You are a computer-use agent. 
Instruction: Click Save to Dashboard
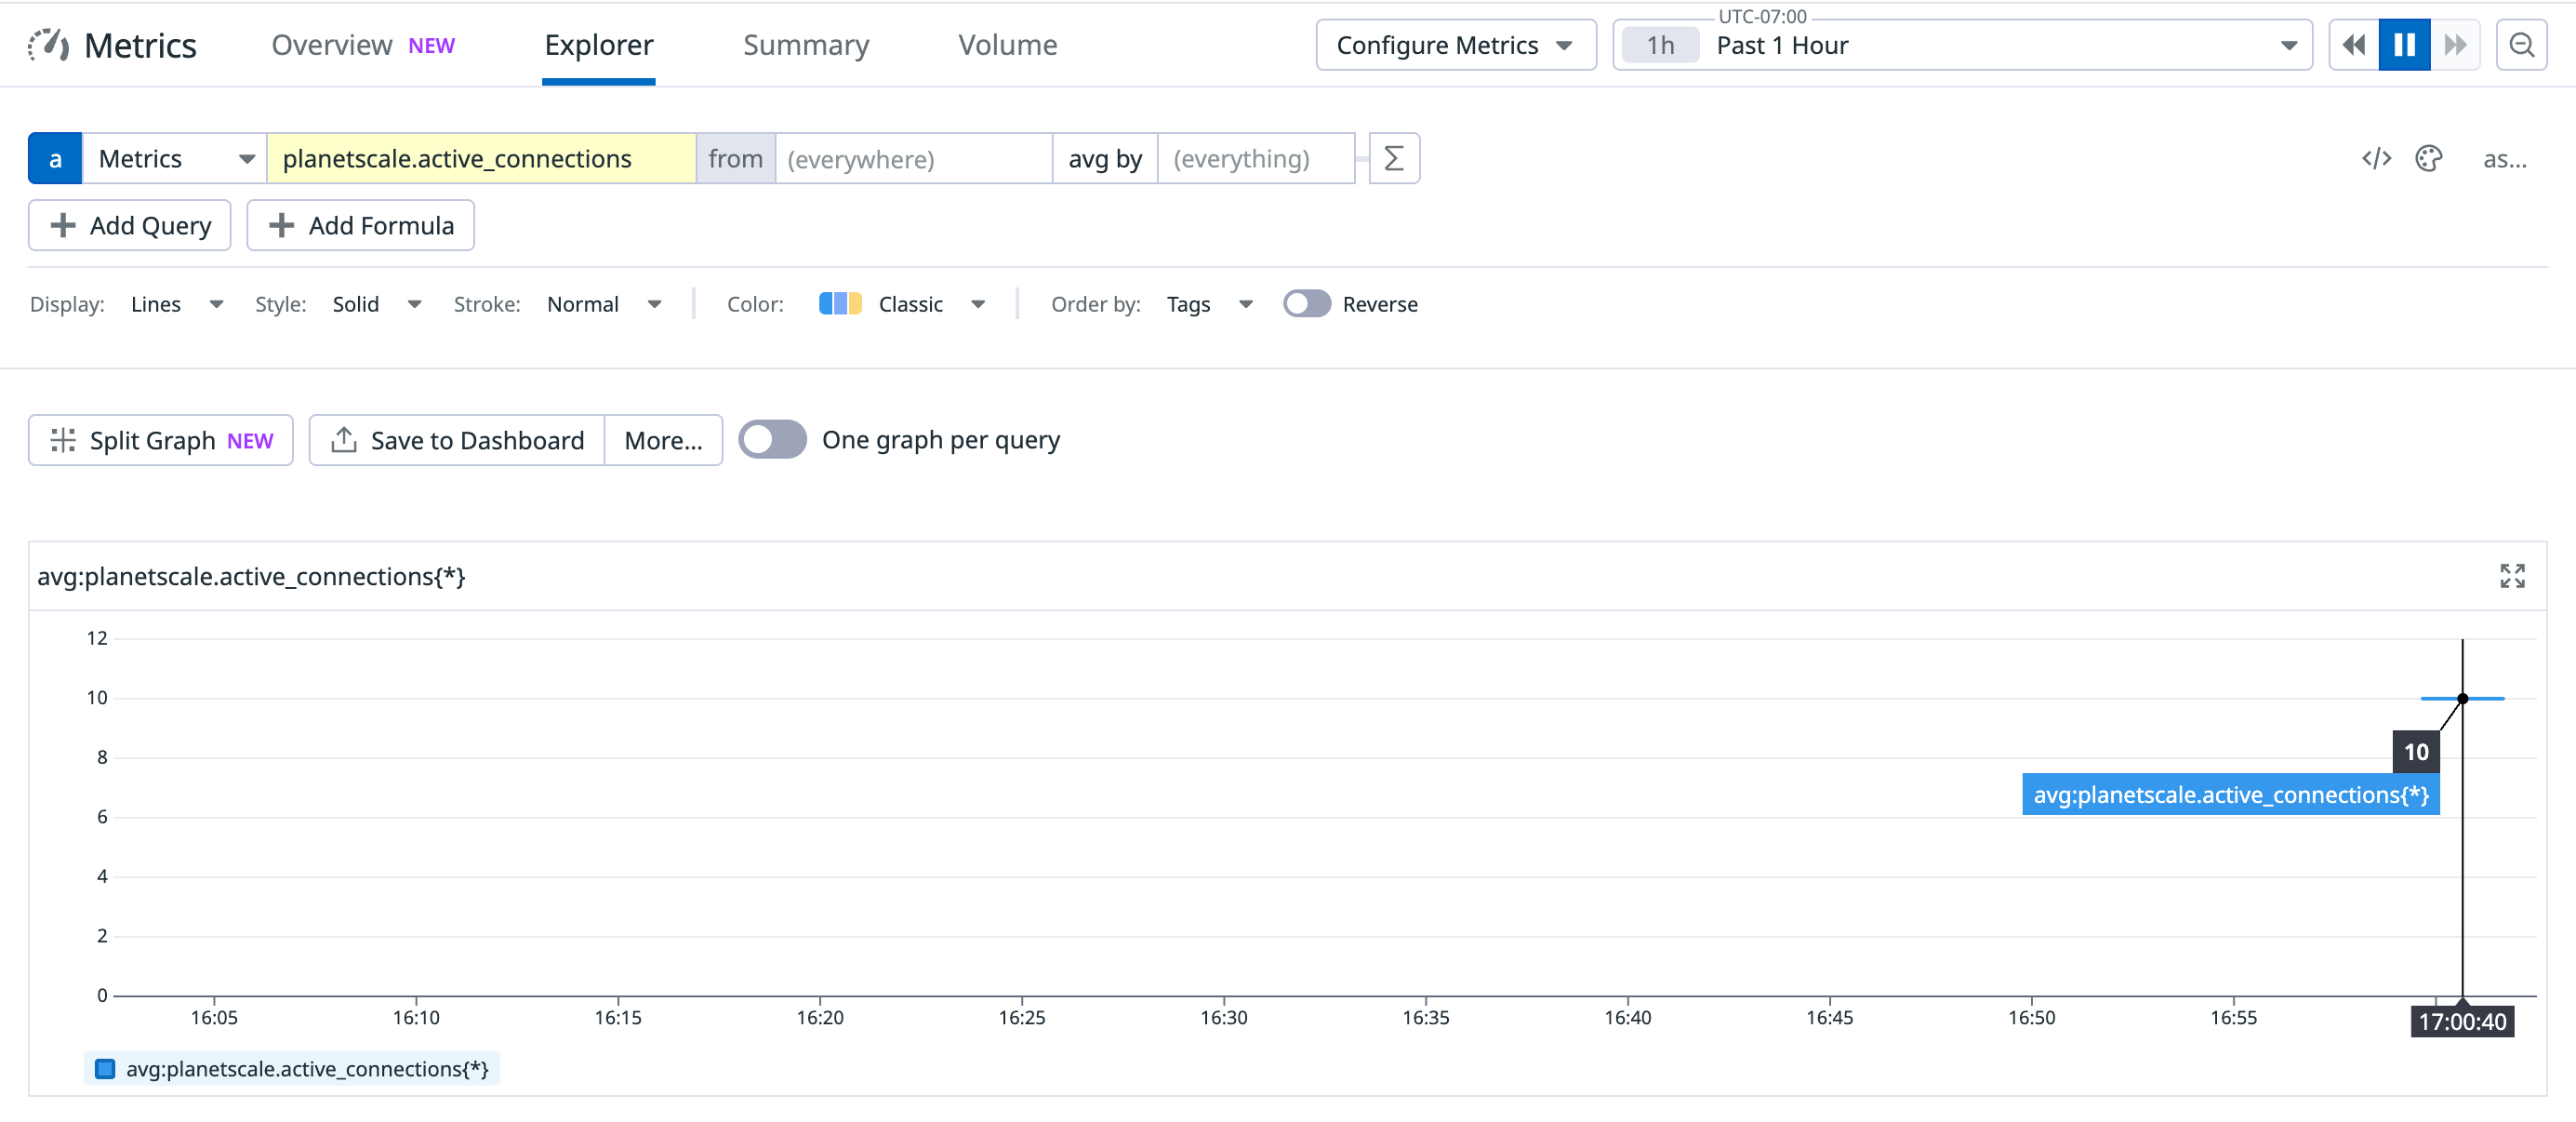(457, 440)
